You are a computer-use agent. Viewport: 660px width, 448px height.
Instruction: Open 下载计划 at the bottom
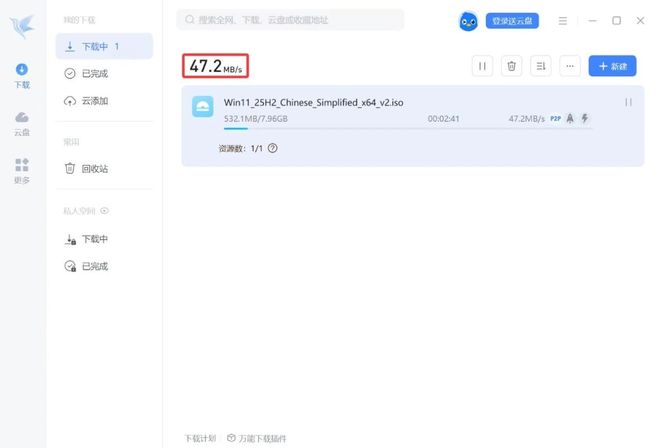200,438
